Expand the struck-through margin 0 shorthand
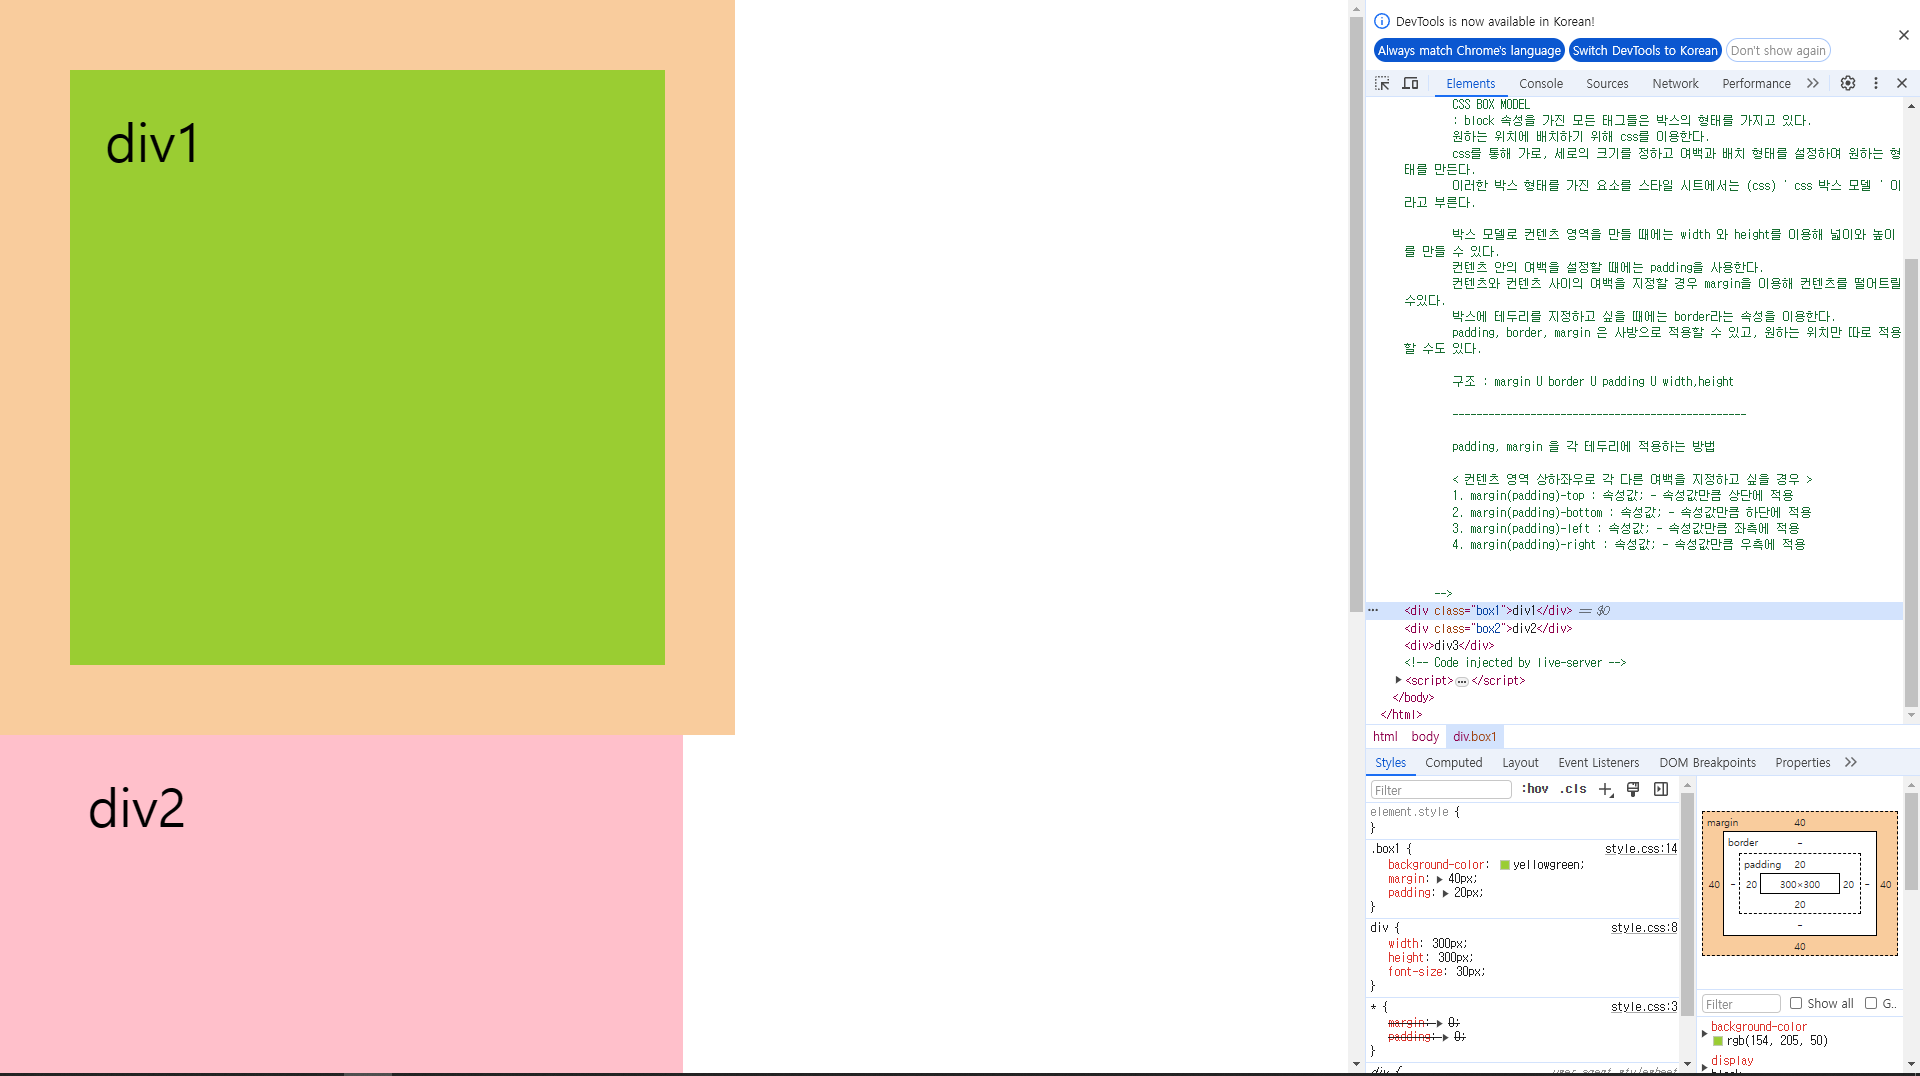 pos(1440,1023)
